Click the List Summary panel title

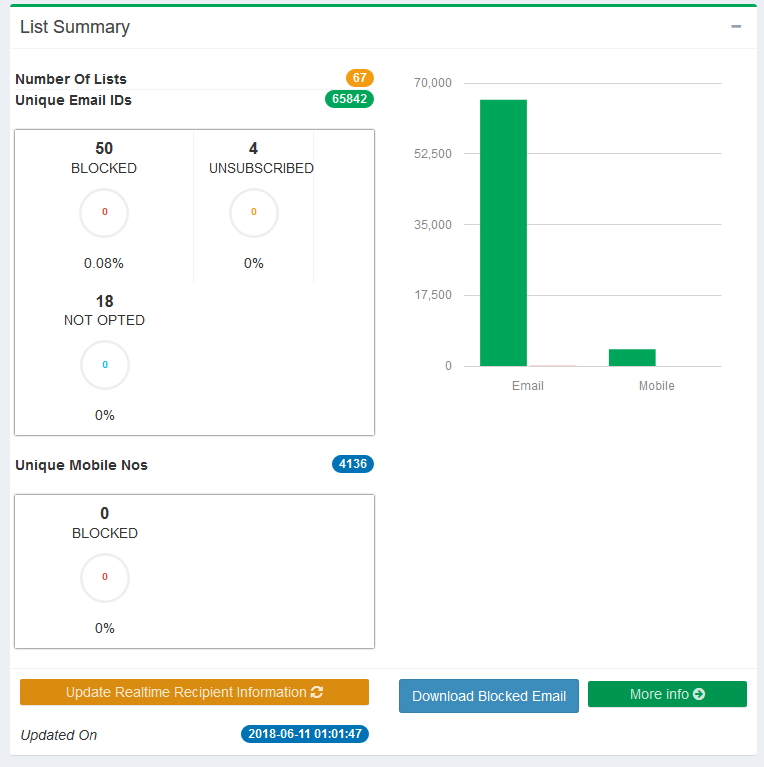75,27
